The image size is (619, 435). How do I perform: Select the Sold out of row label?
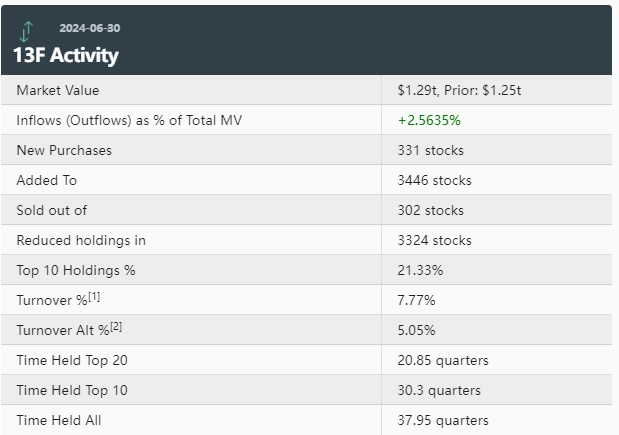point(52,210)
